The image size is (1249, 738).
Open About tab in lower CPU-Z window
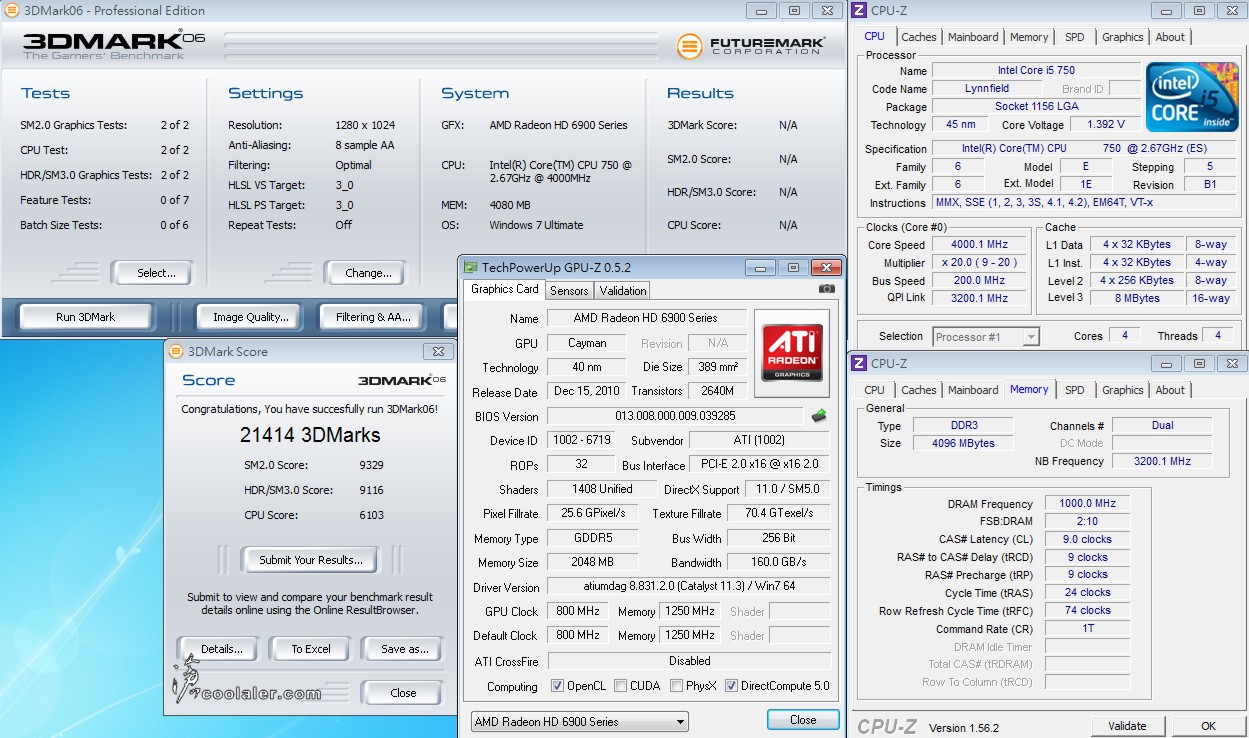(1170, 390)
